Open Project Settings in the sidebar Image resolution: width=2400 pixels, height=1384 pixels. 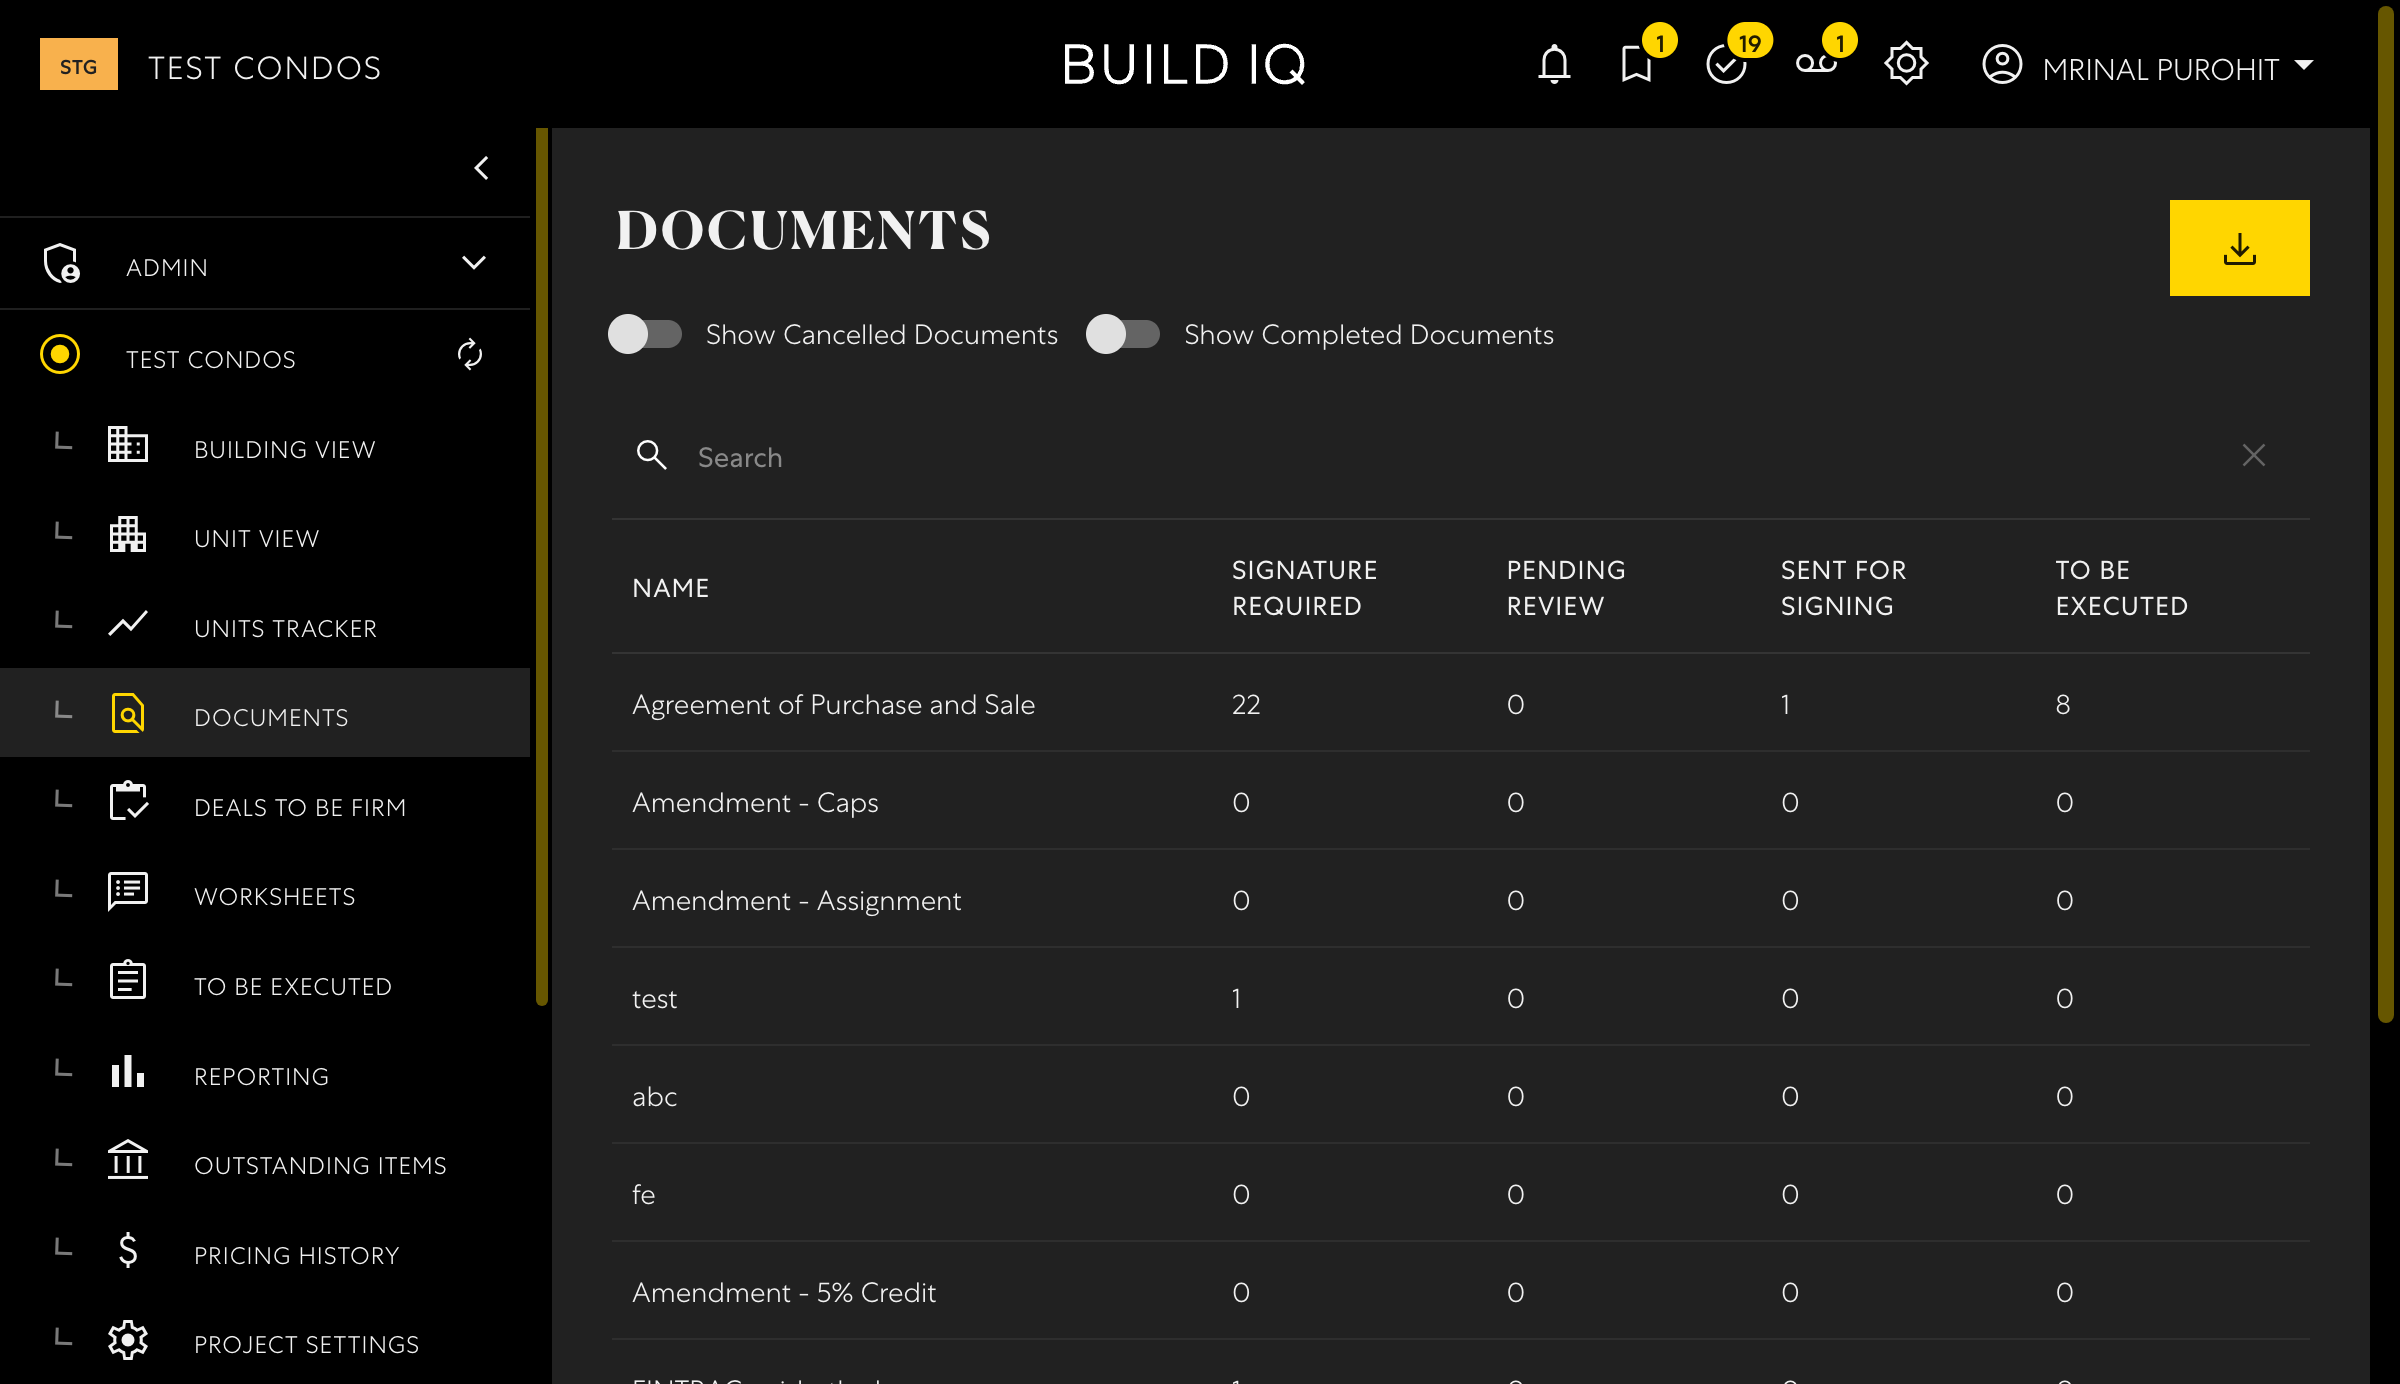[x=265, y=1340]
